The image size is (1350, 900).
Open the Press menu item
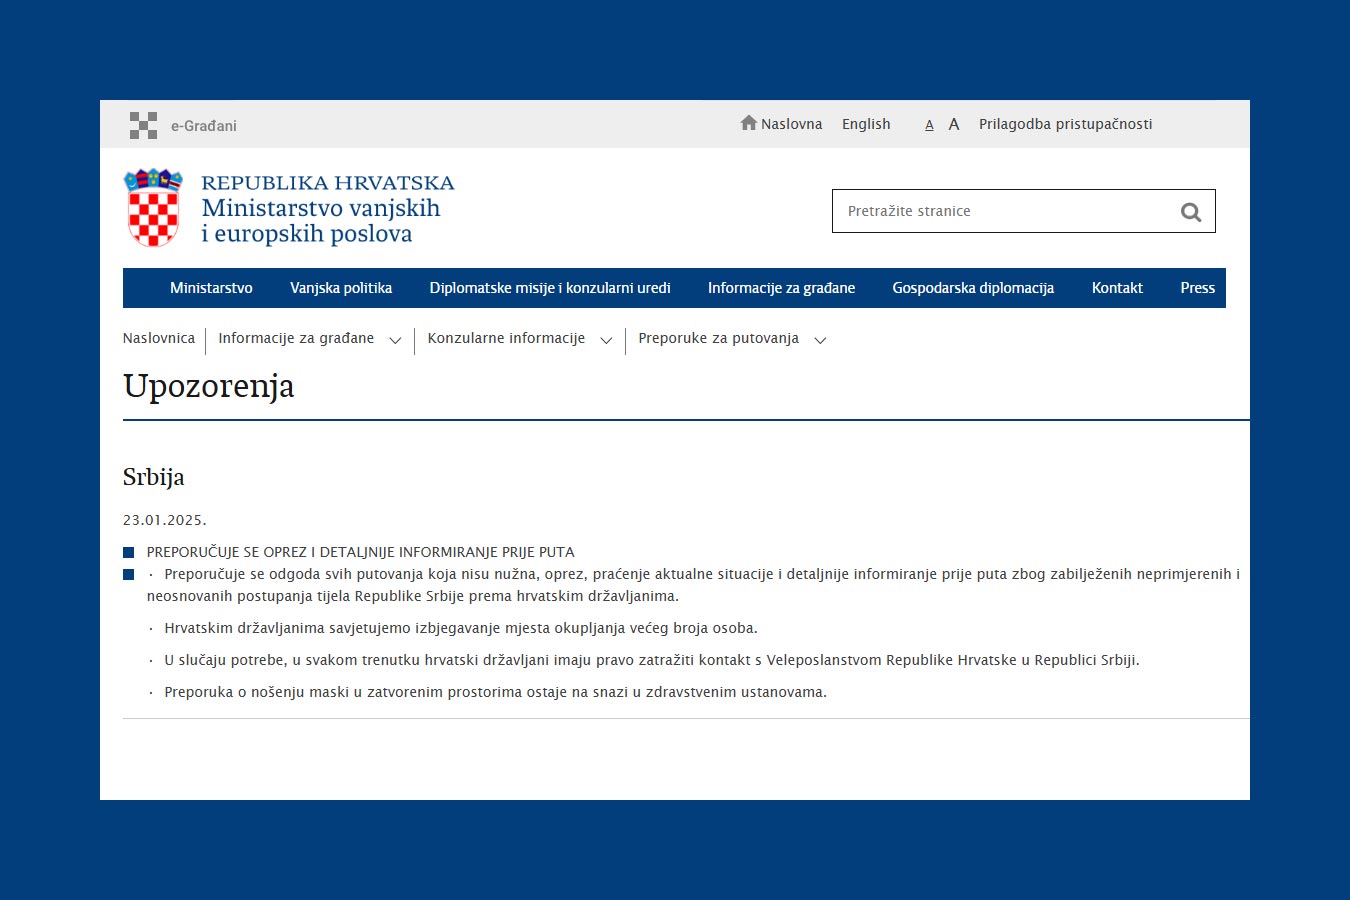[x=1197, y=288]
